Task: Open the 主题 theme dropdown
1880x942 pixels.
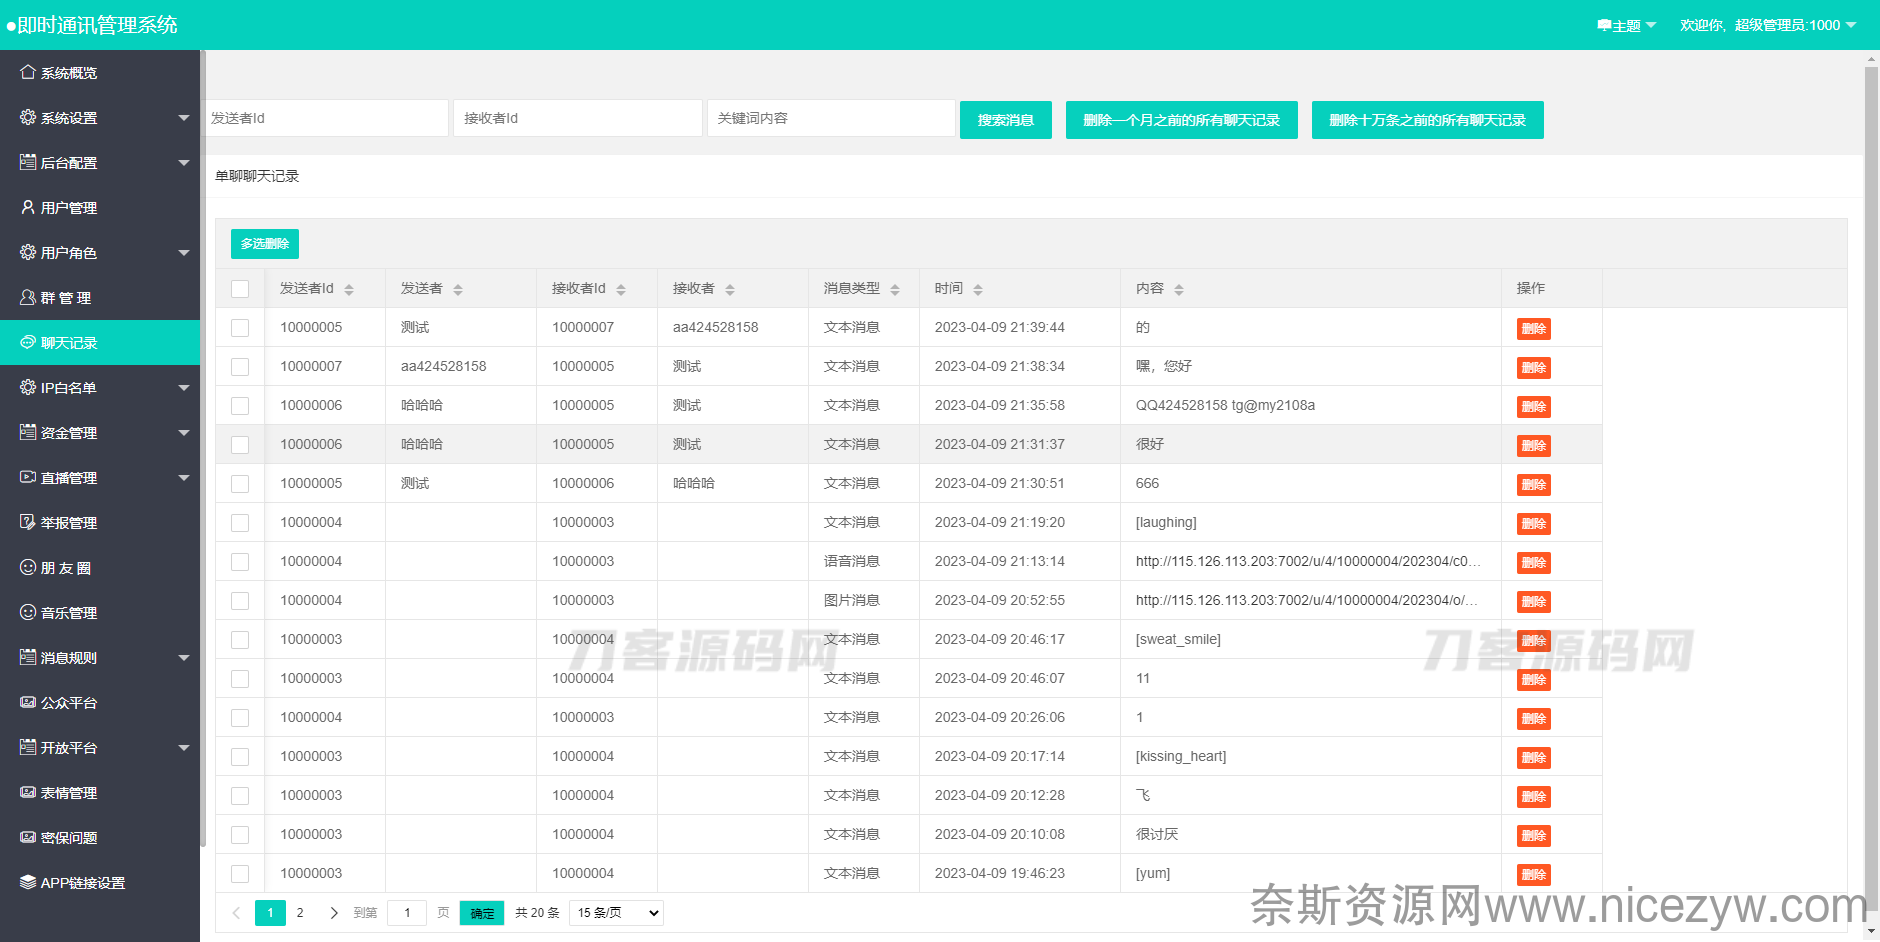Action: click(x=1627, y=25)
